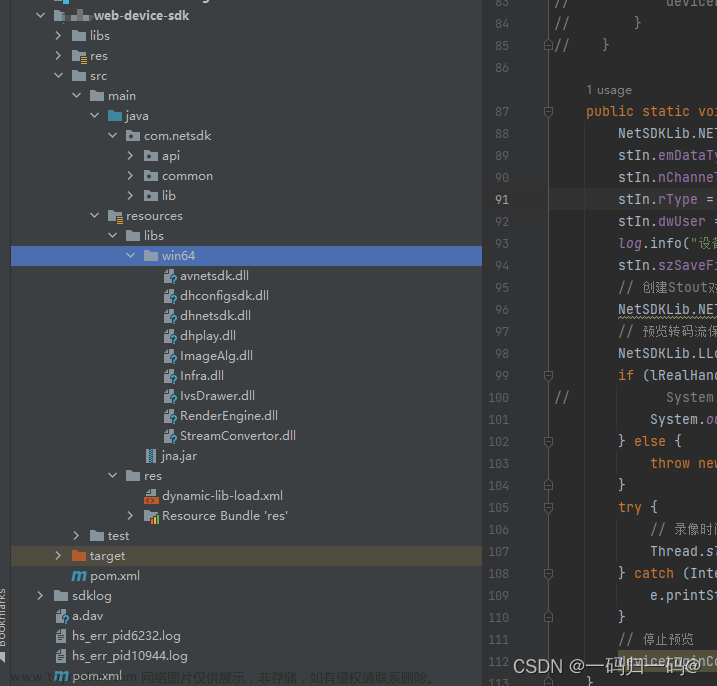Click the resources root folder icon
The width and height of the screenshot is (717, 686).
pyautogui.click(x=115, y=216)
